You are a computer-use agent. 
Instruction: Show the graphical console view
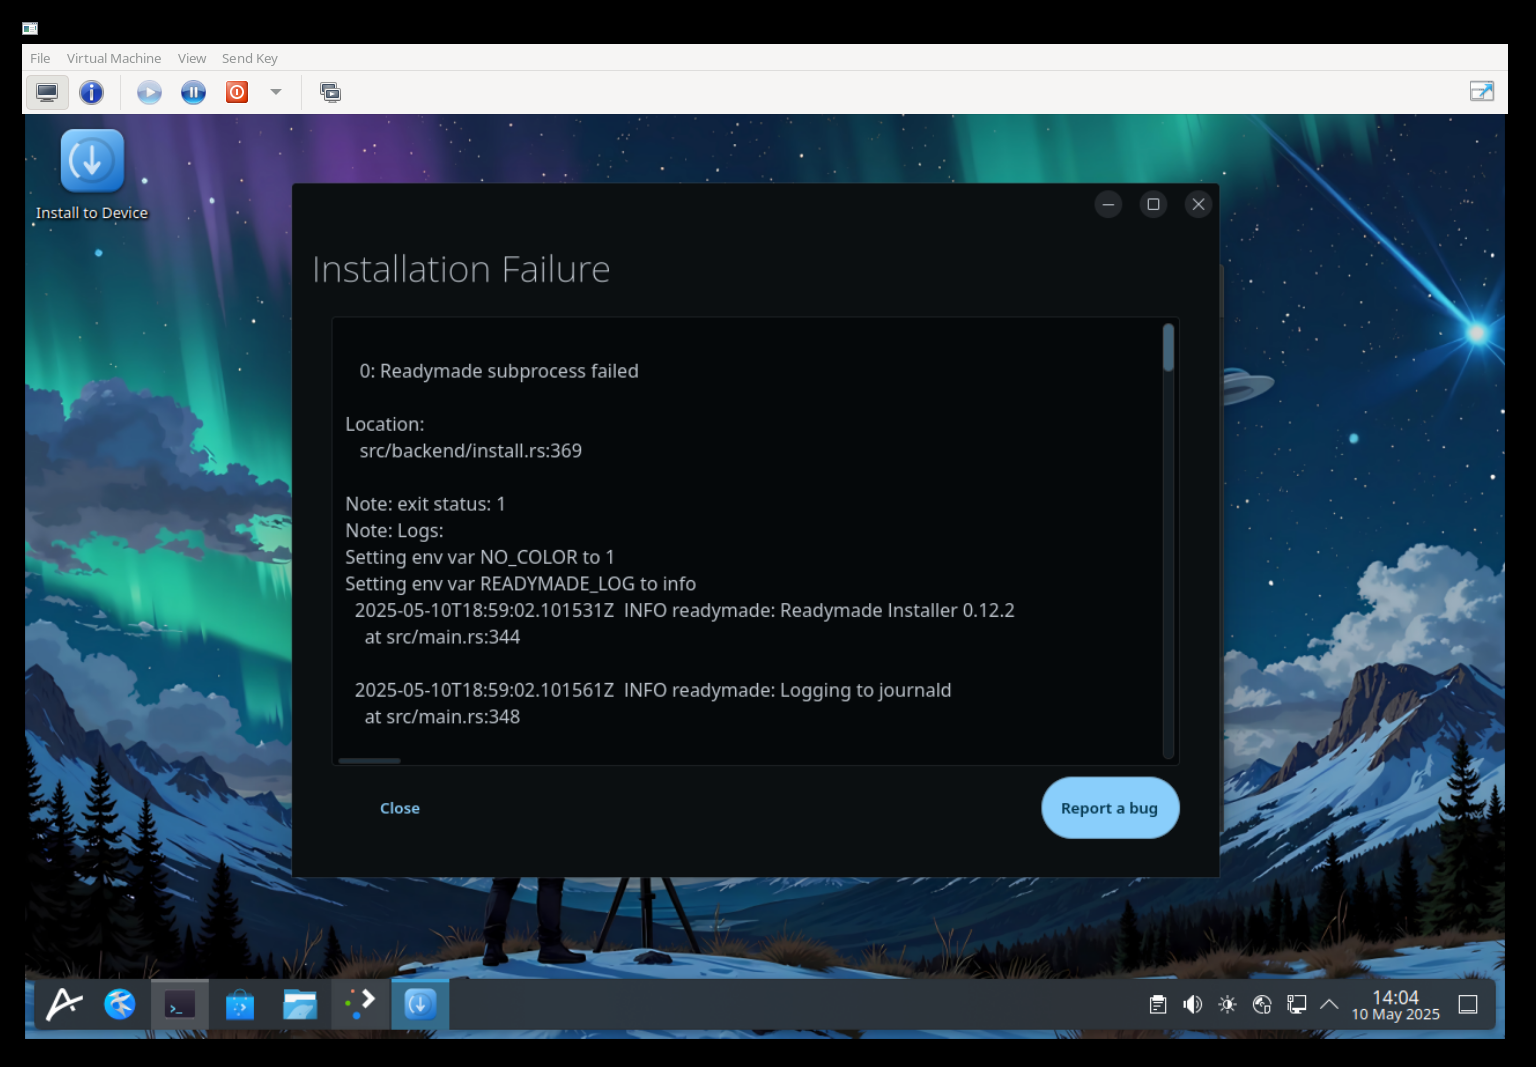click(x=47, y=93)
